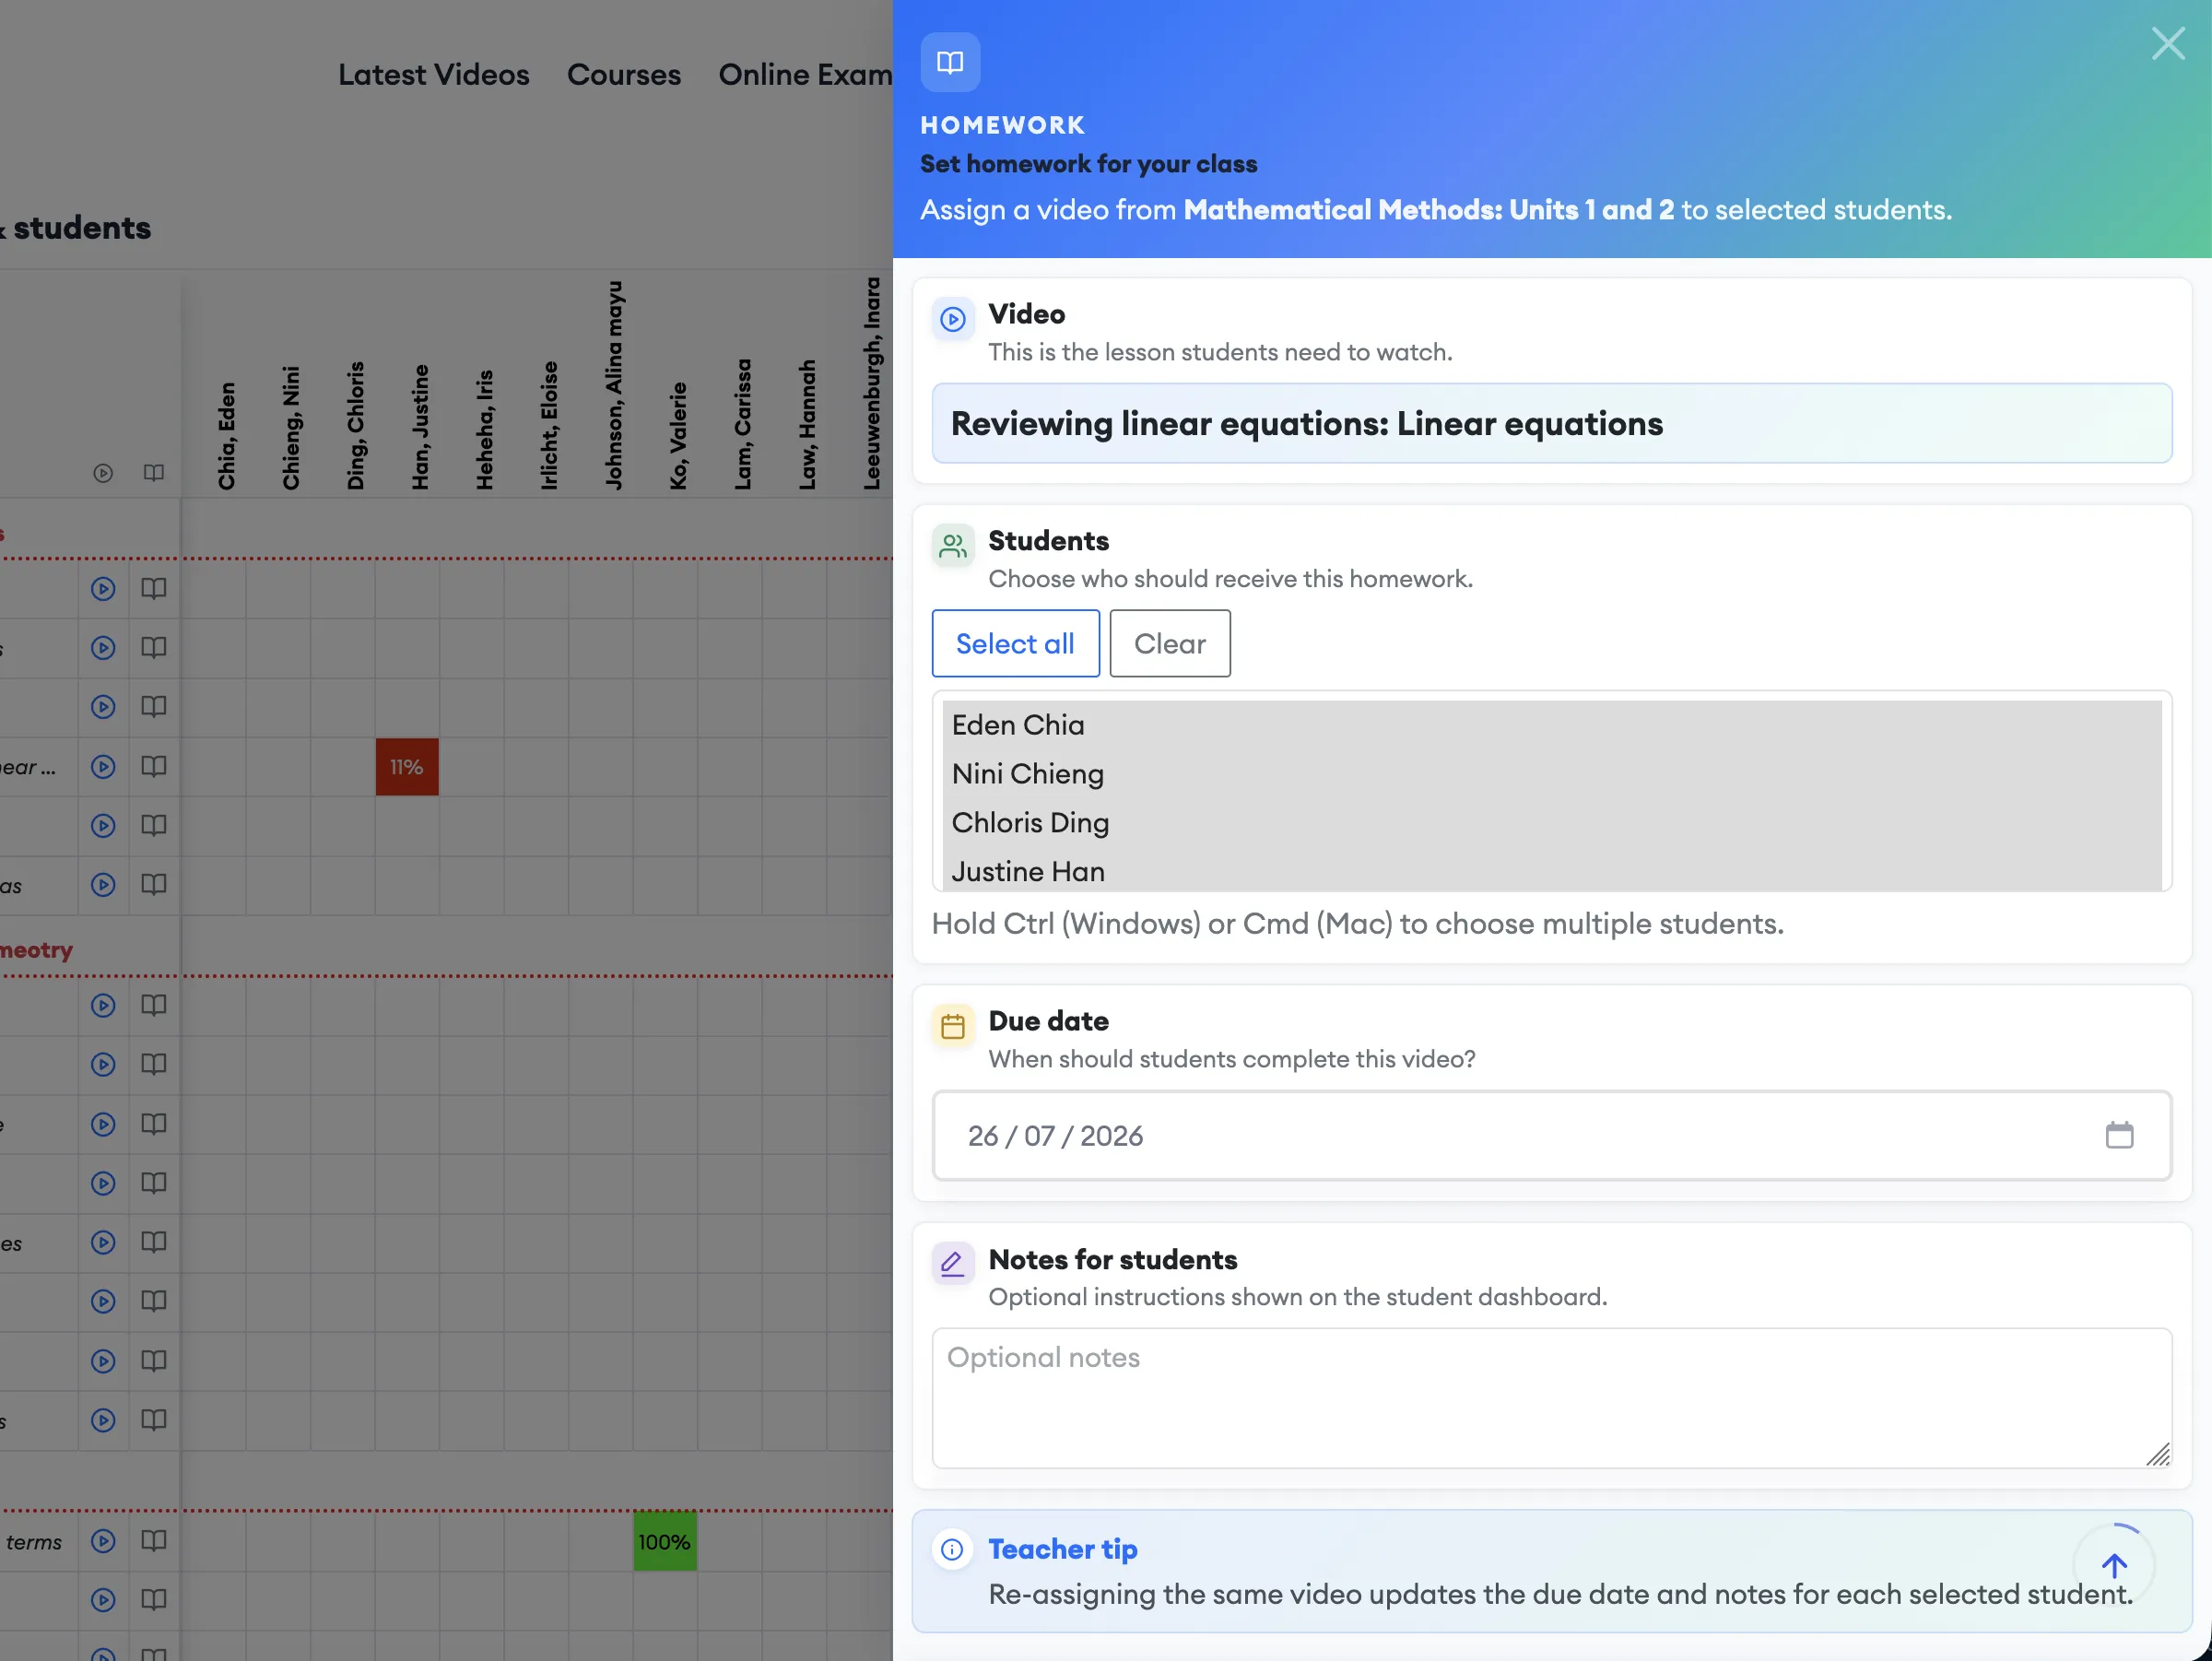The width and height of the screenshot is (2212, 1661).
Task: Click play icon in the 'terms' row
Action: (103, 1541)
